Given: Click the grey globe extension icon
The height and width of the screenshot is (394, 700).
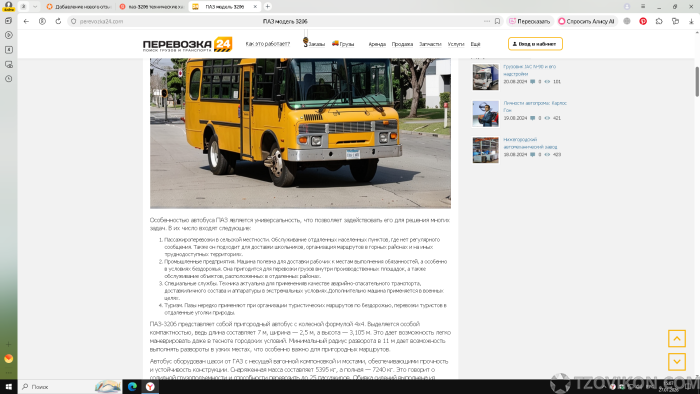Looking at the screenshot, I should coord(627,21).
